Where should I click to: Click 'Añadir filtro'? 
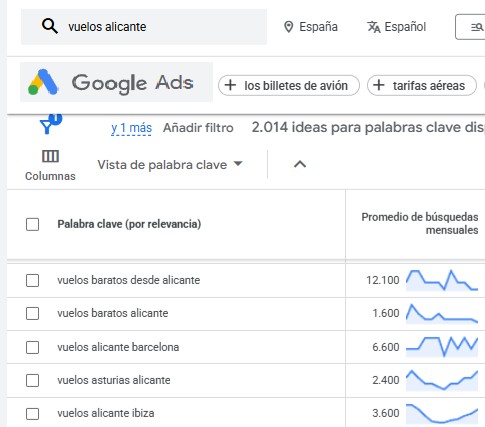click(x=198, y=128)
